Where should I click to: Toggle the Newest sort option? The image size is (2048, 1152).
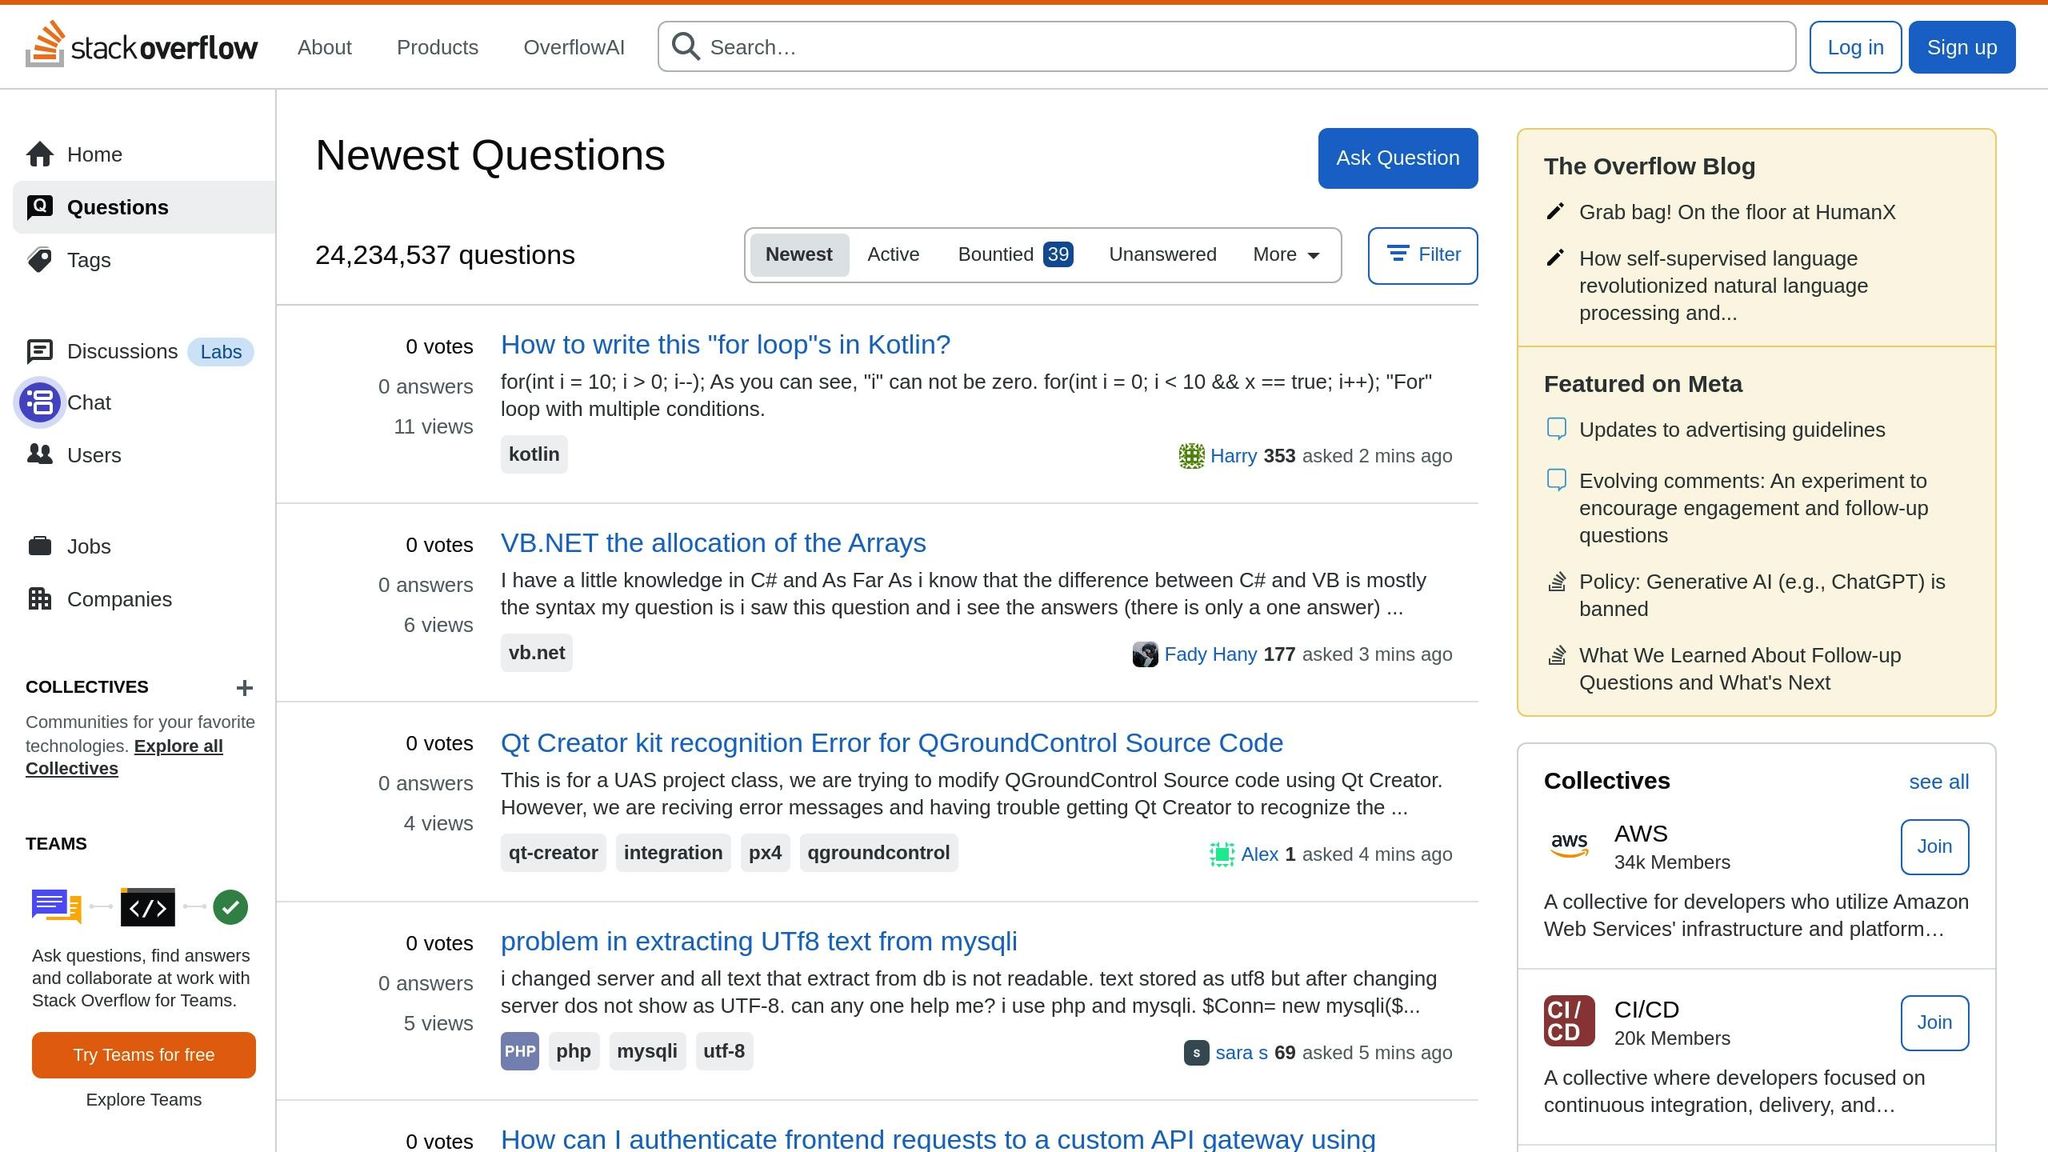click(798, 254)
